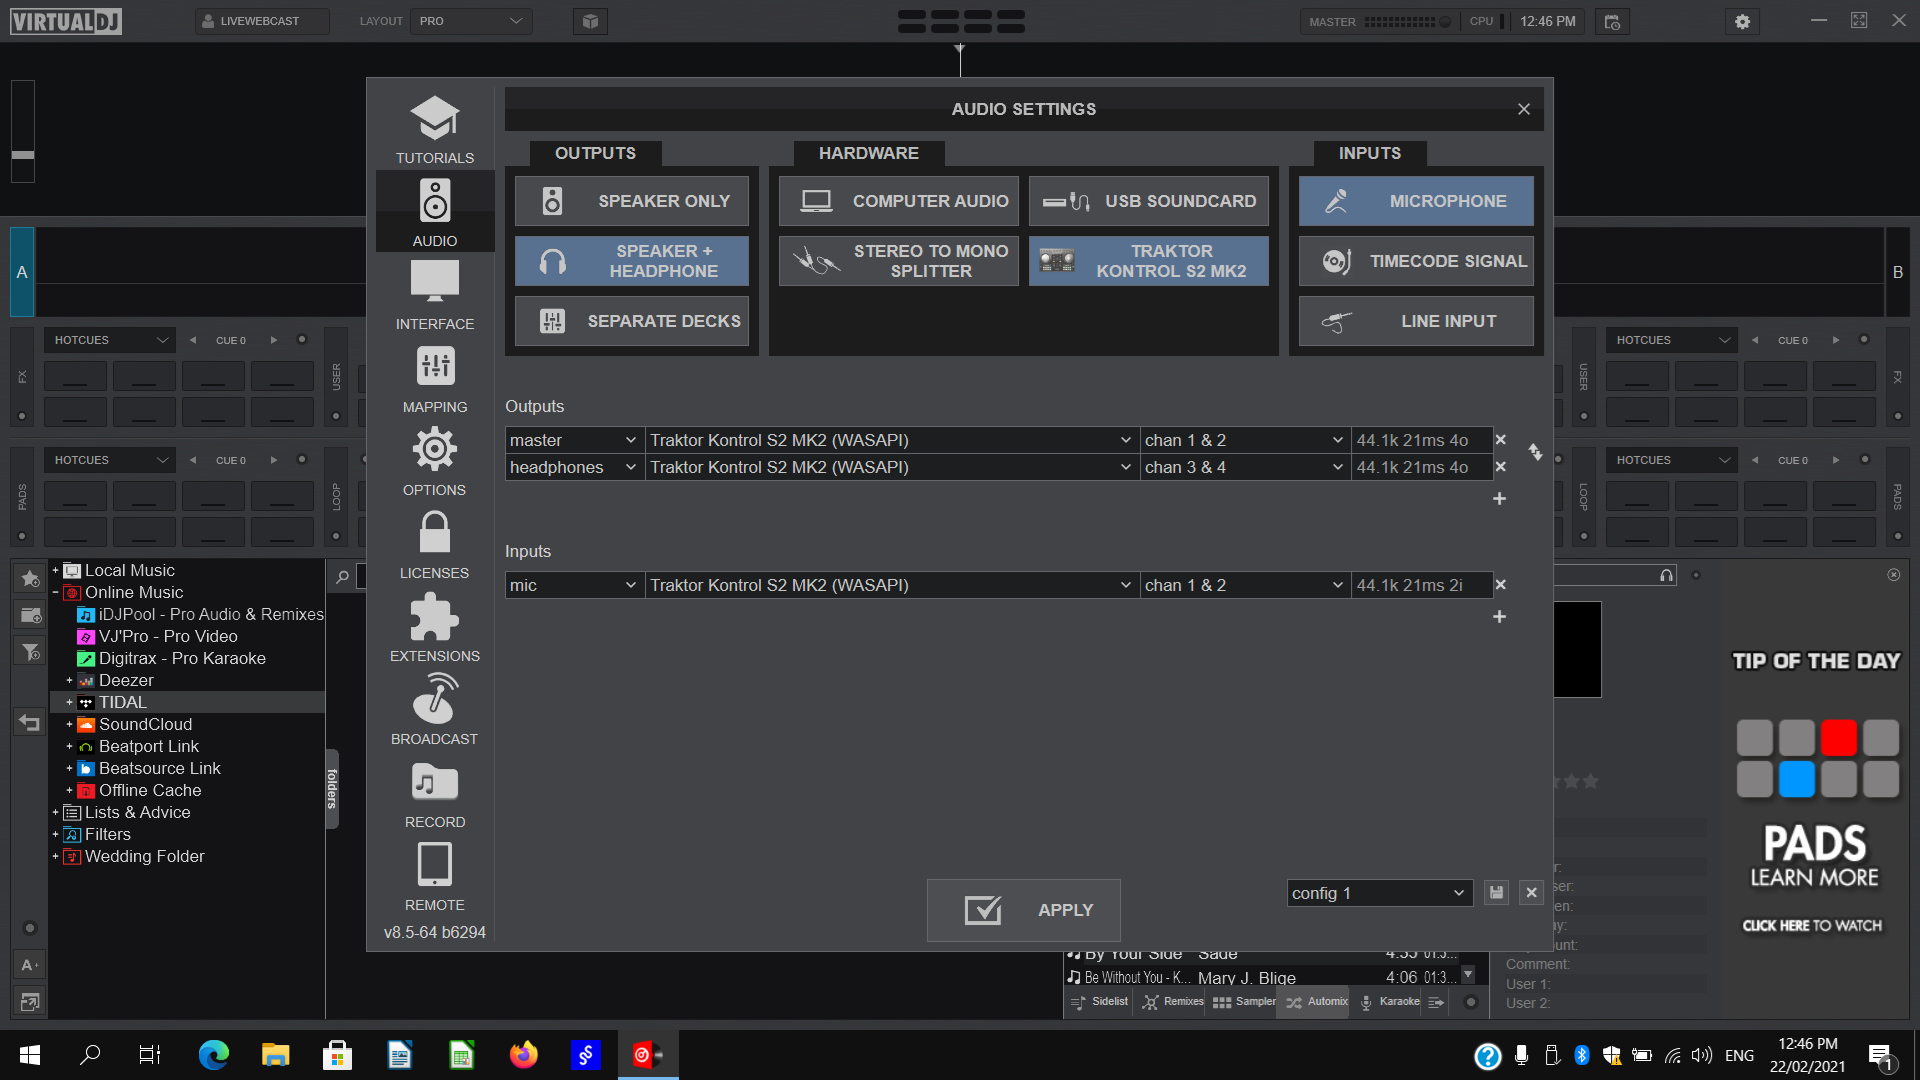Open the Licenses padlock section

click(x=434, y=544)
